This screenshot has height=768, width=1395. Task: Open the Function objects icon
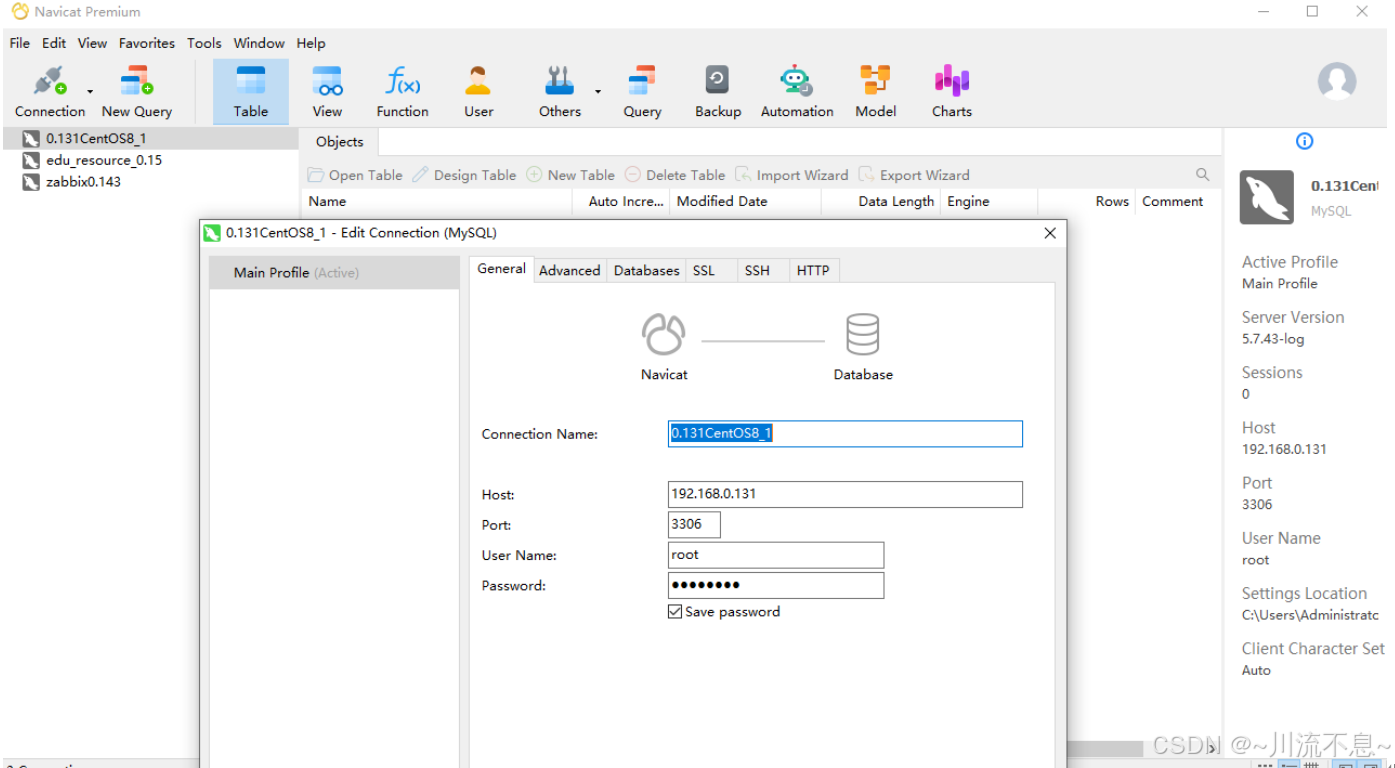coord(402,81)
